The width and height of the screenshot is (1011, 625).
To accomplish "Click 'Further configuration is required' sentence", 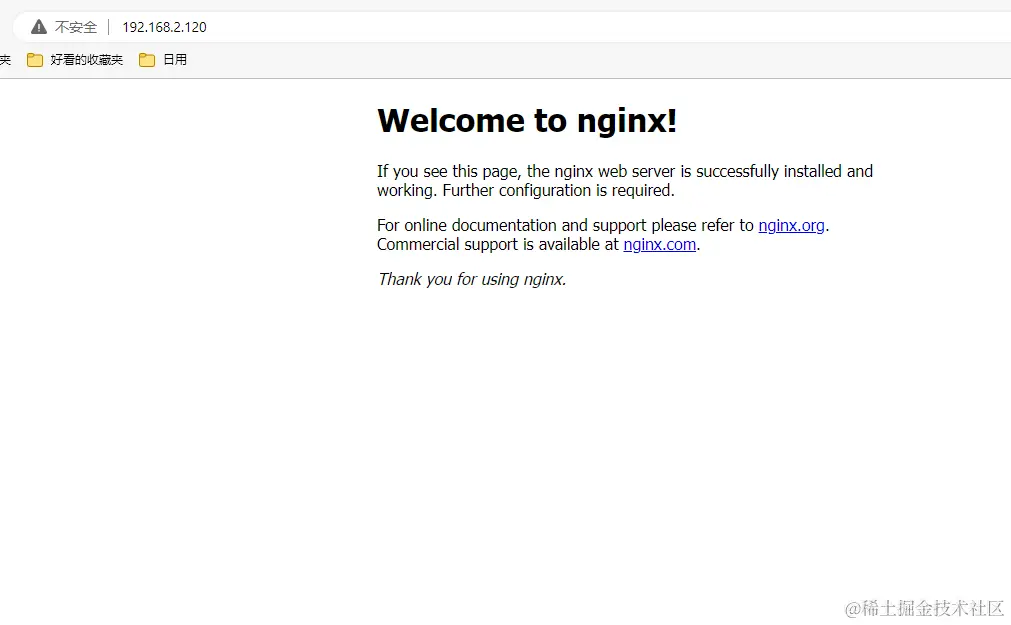I will click(558, 191).
